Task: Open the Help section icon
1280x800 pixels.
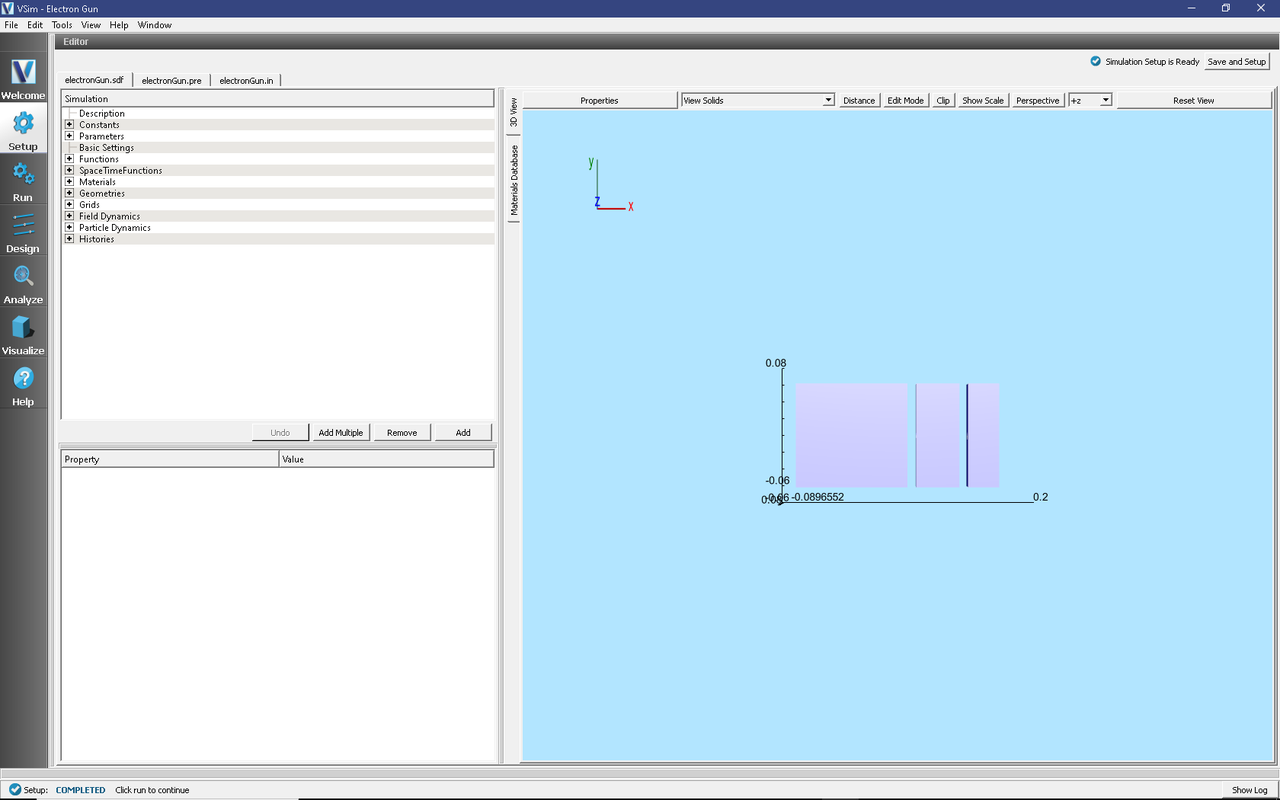Action: (x=23, y=385)
